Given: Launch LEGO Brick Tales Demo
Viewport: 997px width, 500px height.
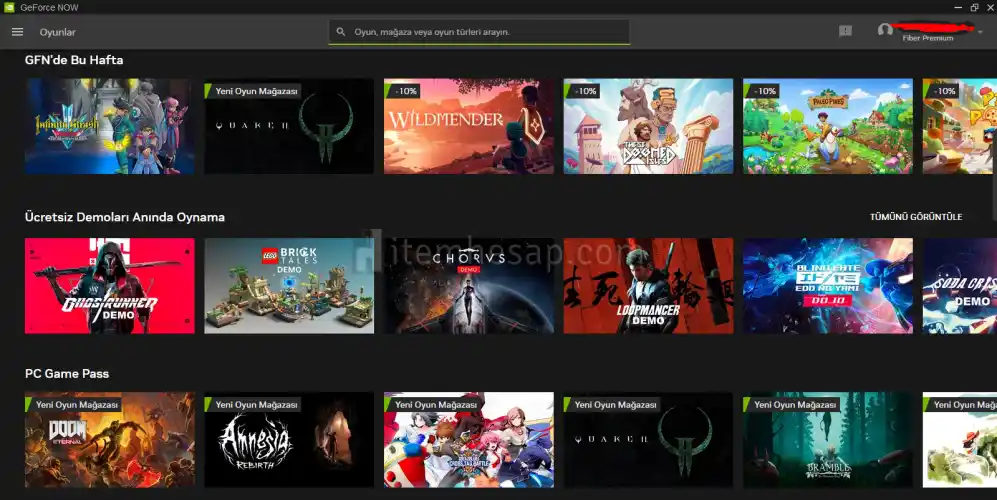Looking at the screenshot, I should click(x=289, y=285).
